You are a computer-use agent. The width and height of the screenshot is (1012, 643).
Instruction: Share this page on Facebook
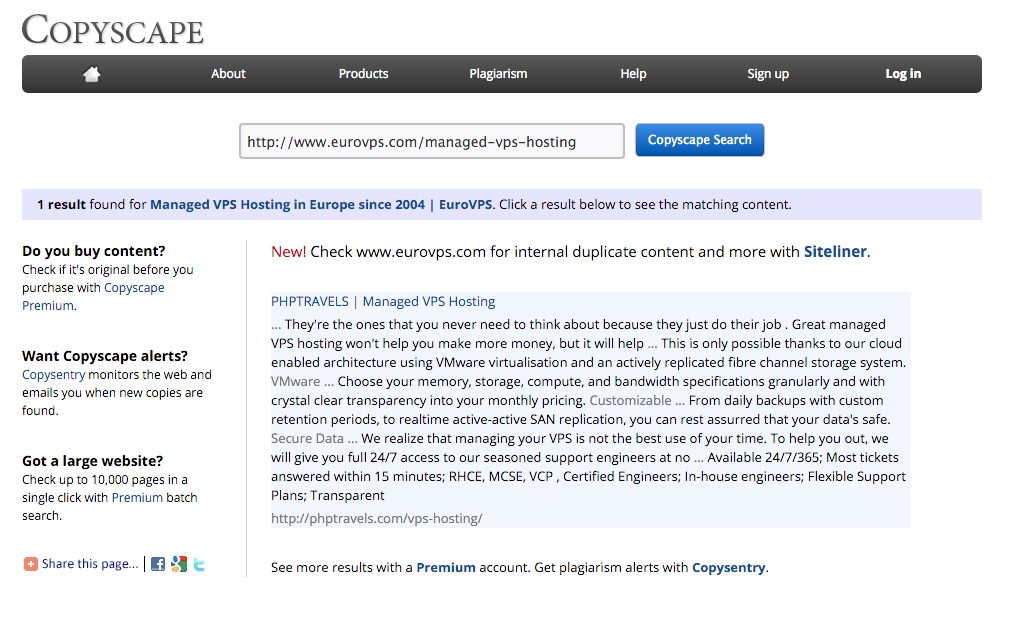tap(158, 564)
